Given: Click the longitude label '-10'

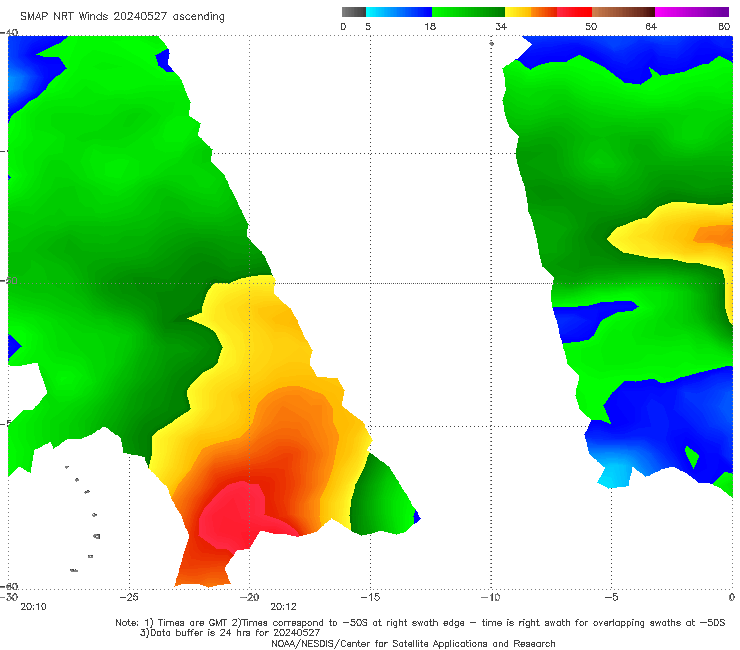Looking at the screenshot, I should pyautogui.click(x=491, y=597).
